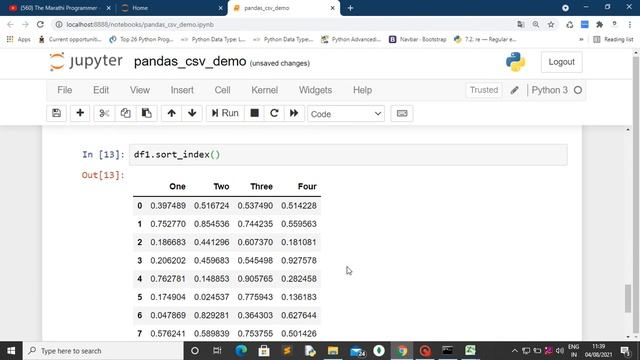Screen dimensions: 640x360
Task: Open Microsoft Edge from taskbar
Action: [x=241, y=351]
